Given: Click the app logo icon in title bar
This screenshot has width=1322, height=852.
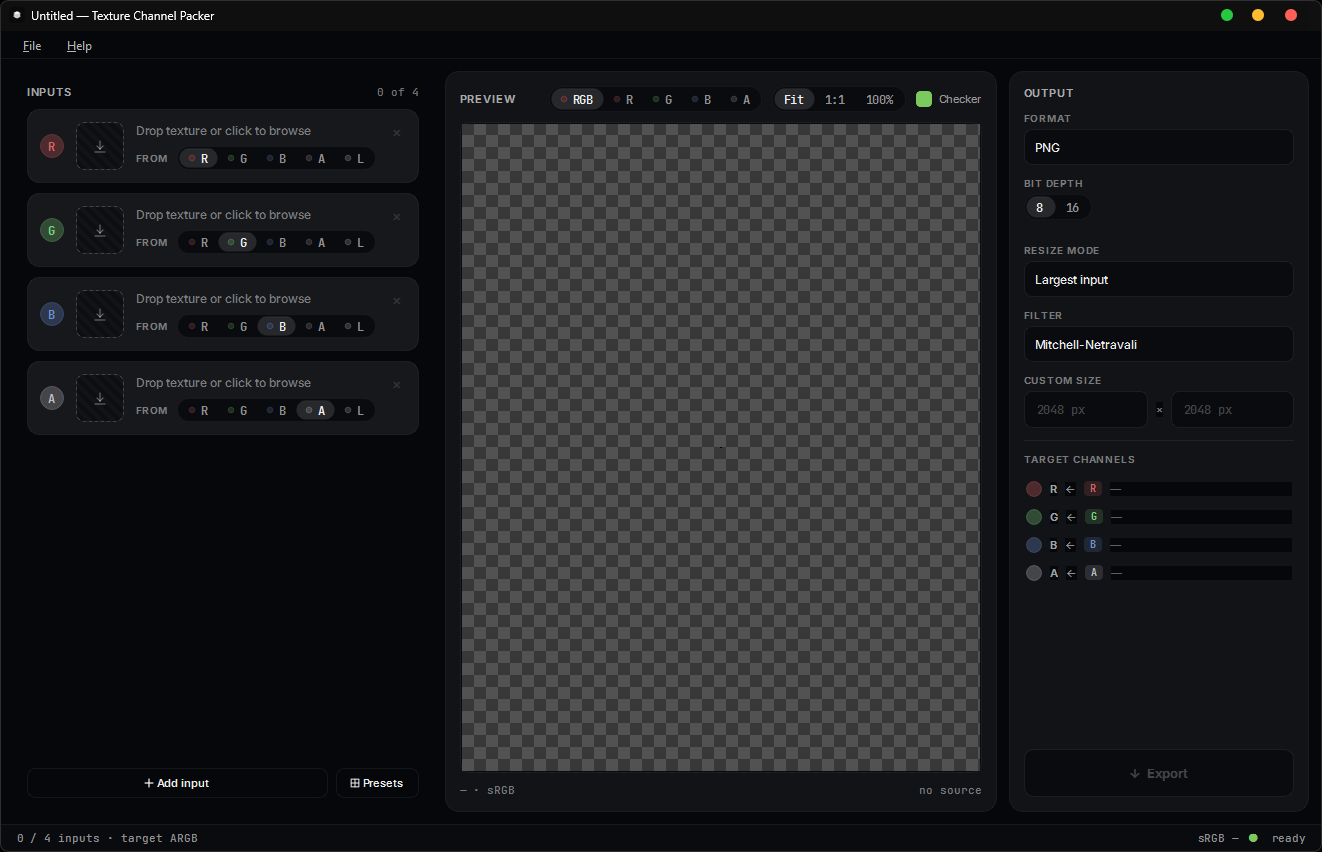Looking at the screenshot, I should (17, 15).
